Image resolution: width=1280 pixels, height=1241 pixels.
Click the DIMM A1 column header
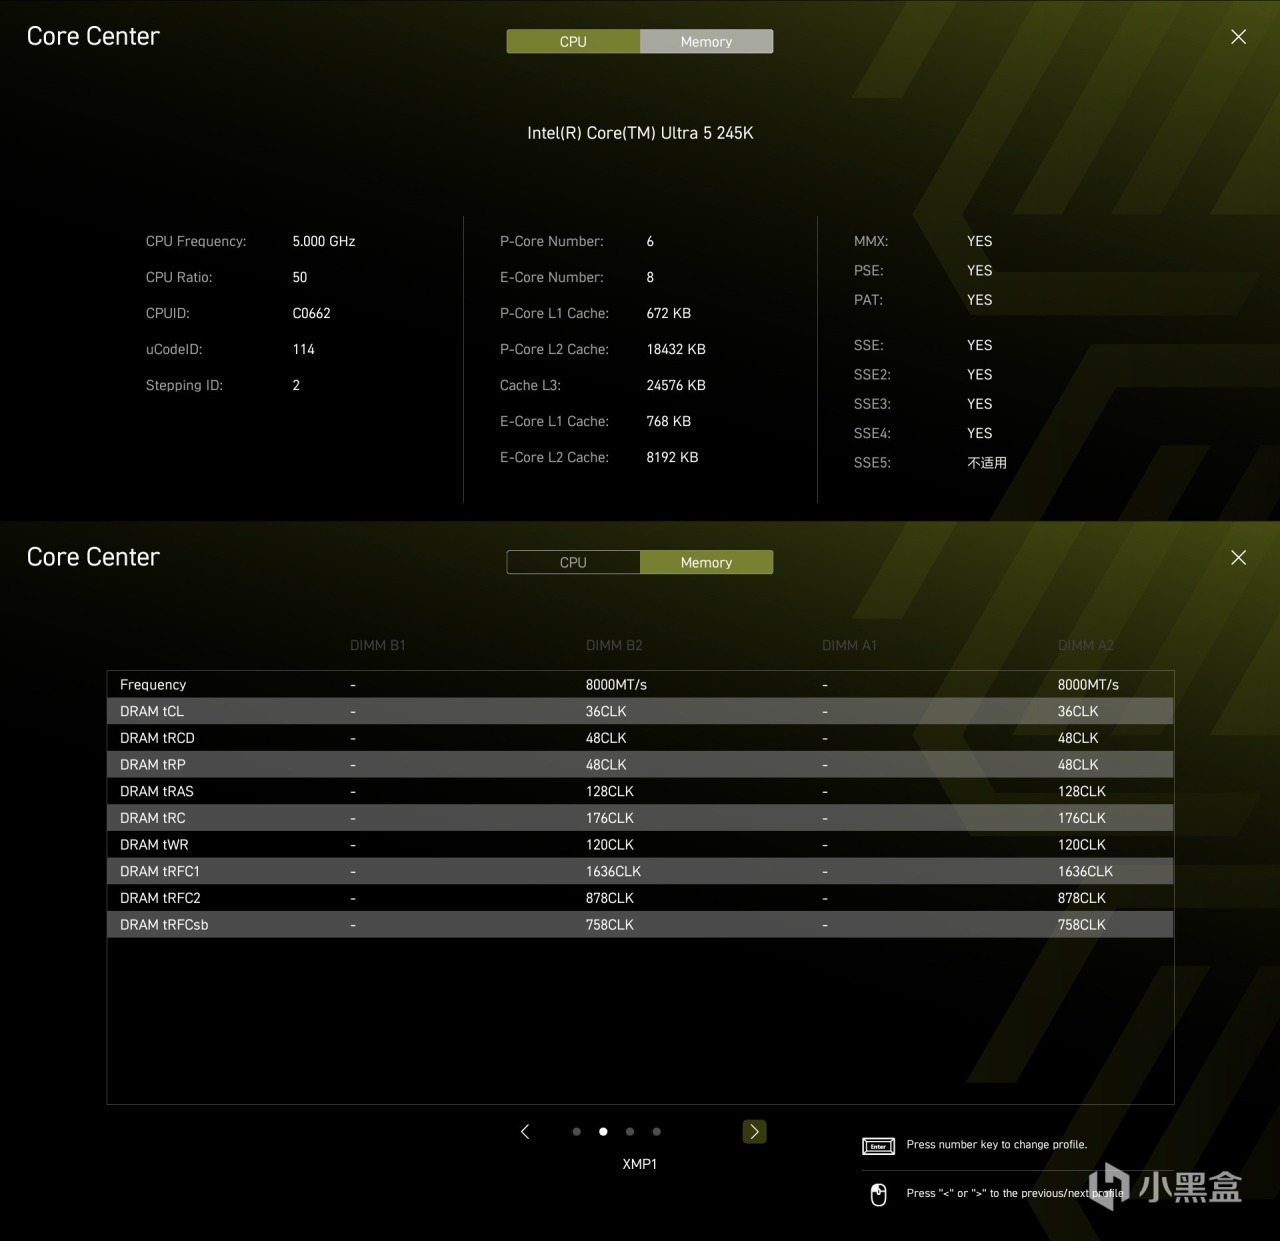click(849, 645)
